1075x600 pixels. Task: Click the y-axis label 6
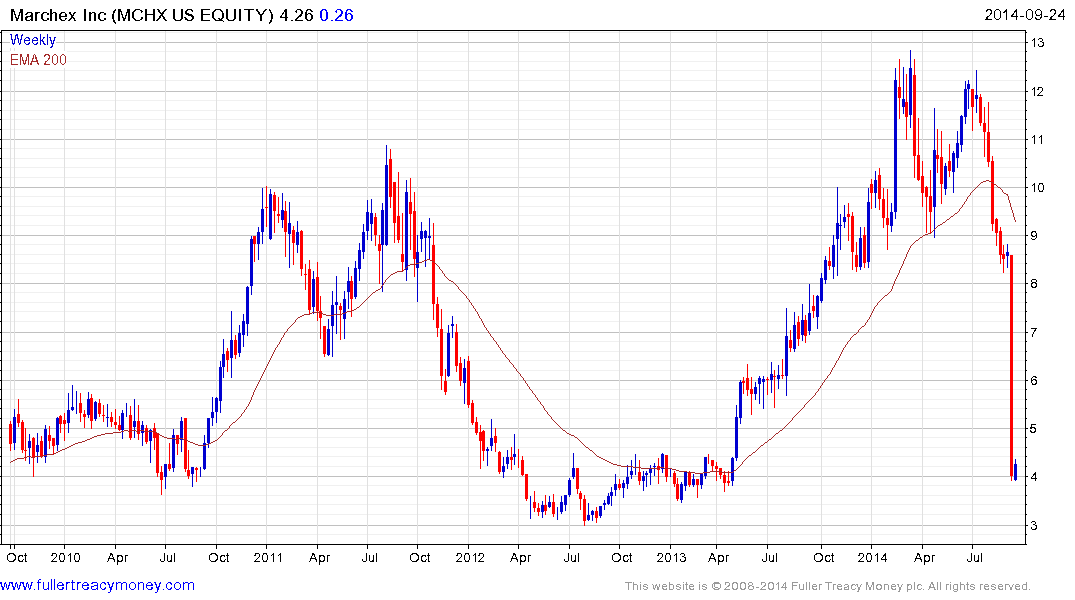click(1034, 381)
